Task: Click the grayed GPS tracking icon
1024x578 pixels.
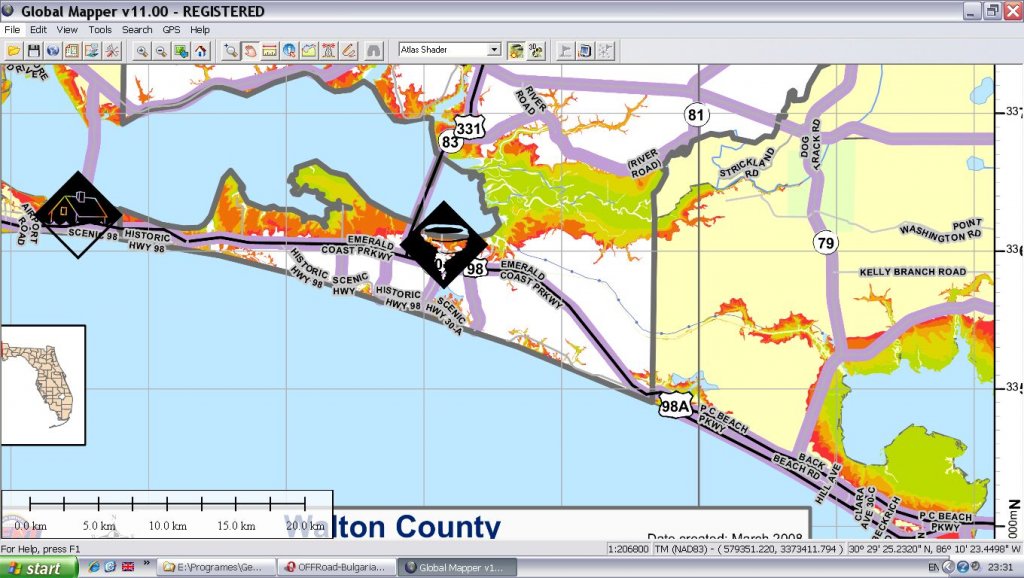Action: click(605, 50)
